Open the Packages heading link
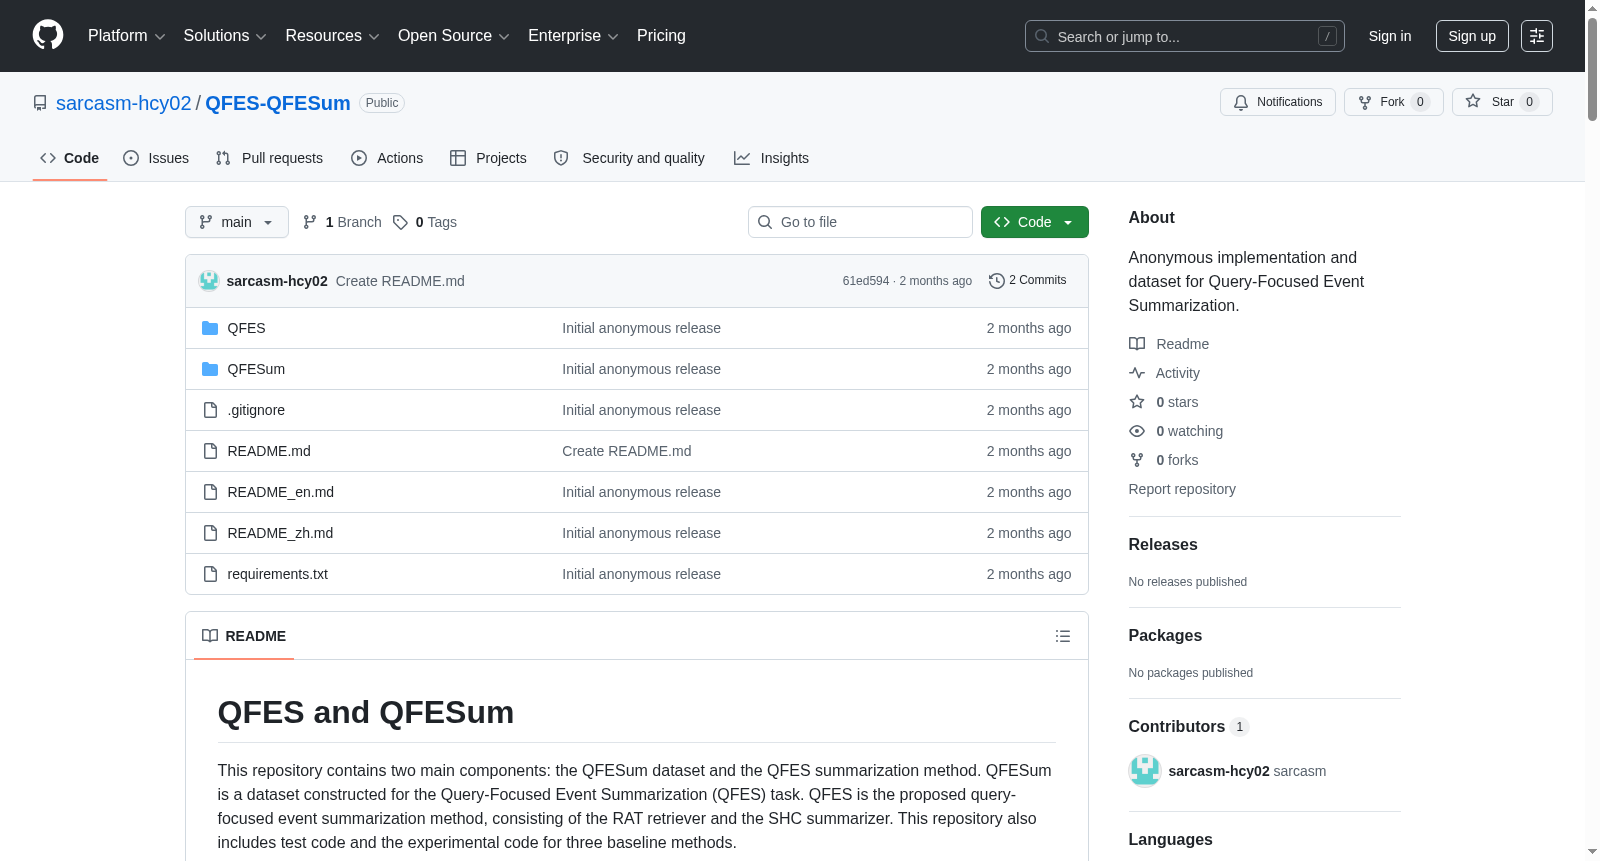The width and height of the screenshot is (1600, 861). 1165,636
